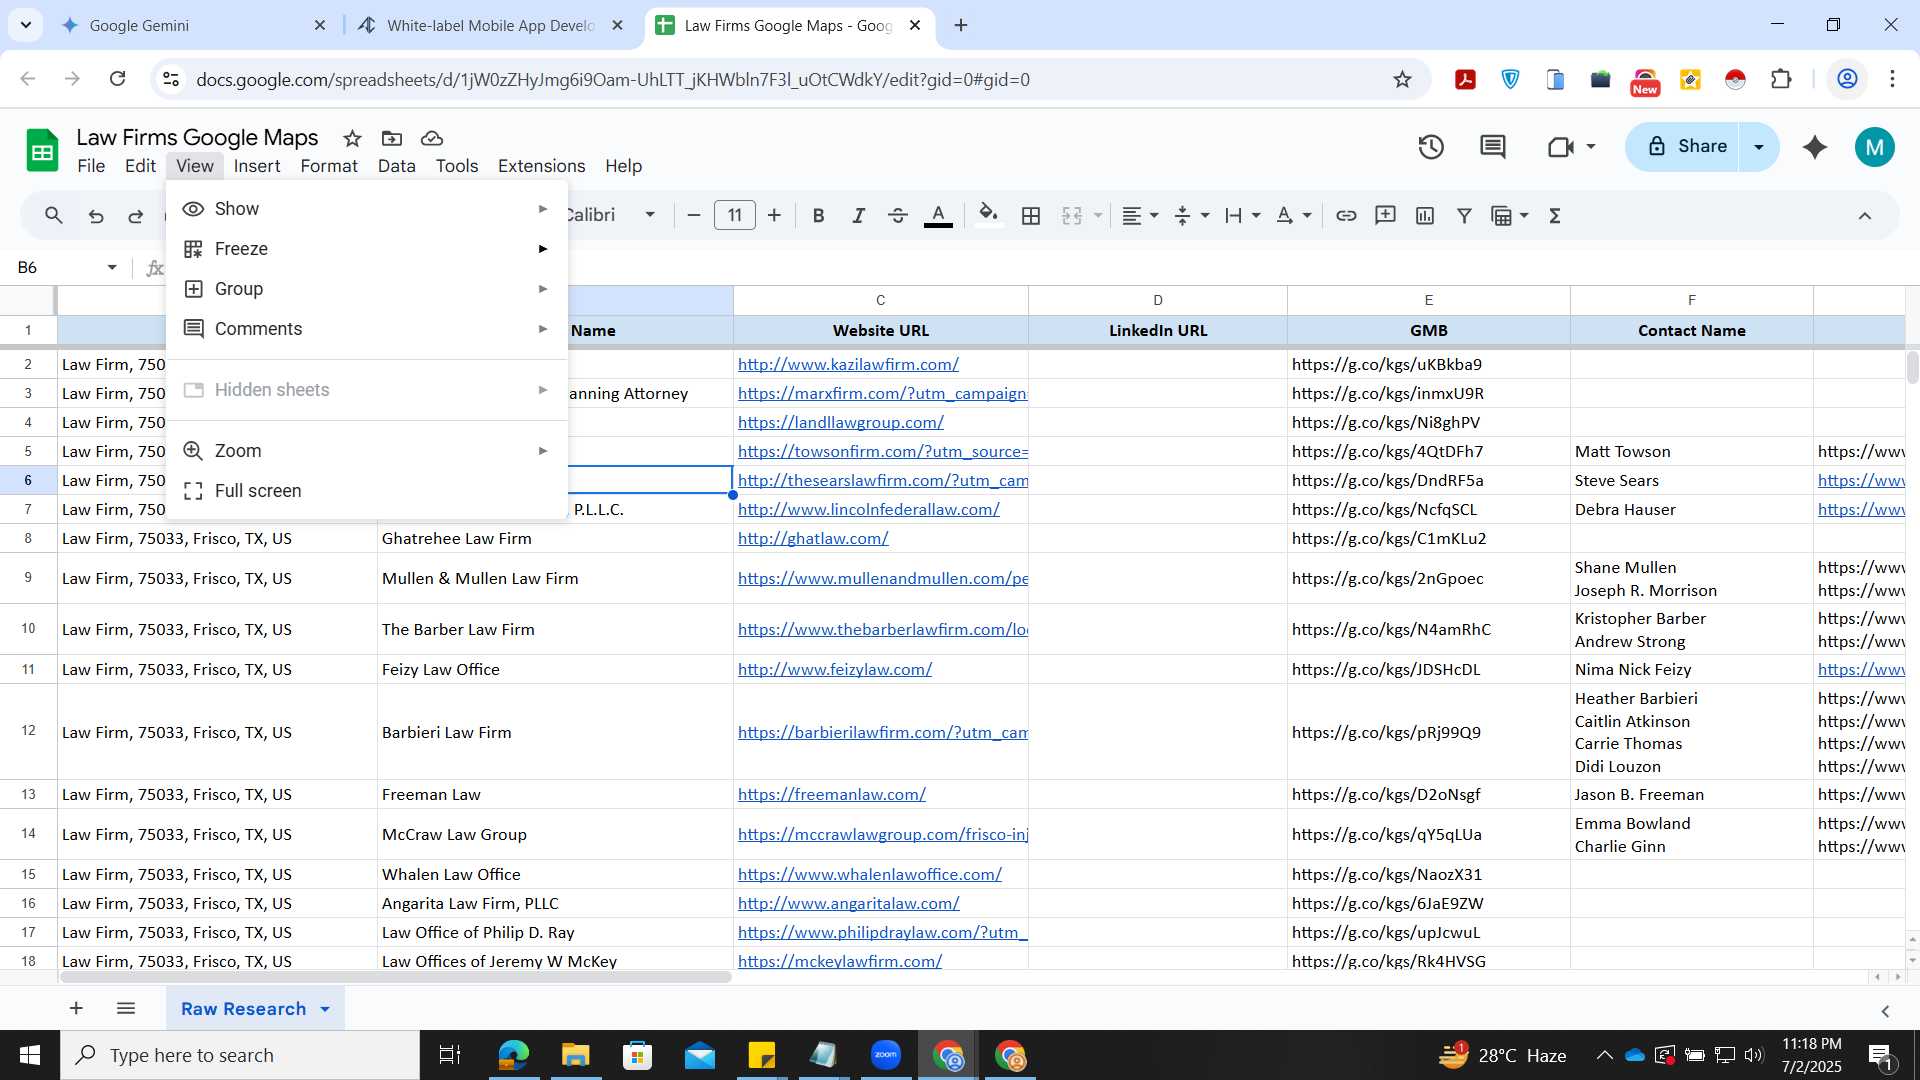Viewport: 1920px width, 1080px height.
Task: Open the Group submenu
Action: click(367, 288)
